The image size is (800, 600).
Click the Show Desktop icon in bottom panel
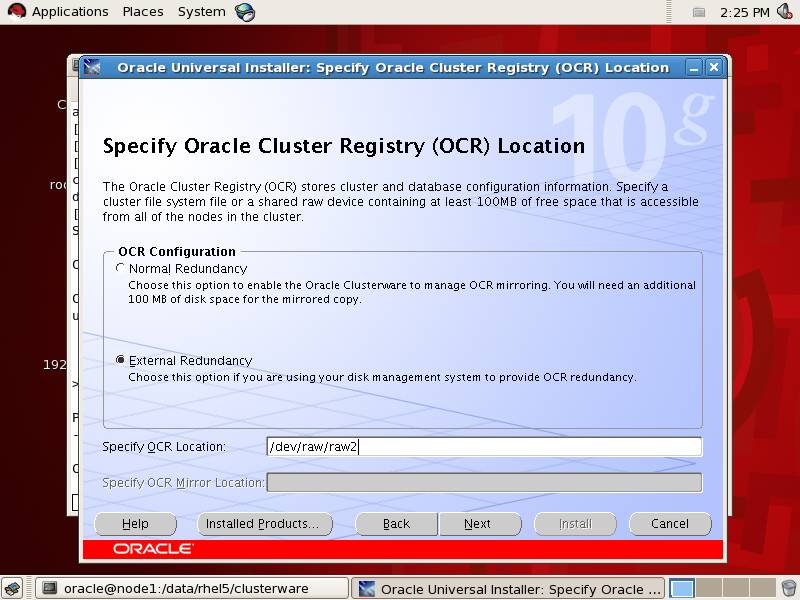point(14,589)
